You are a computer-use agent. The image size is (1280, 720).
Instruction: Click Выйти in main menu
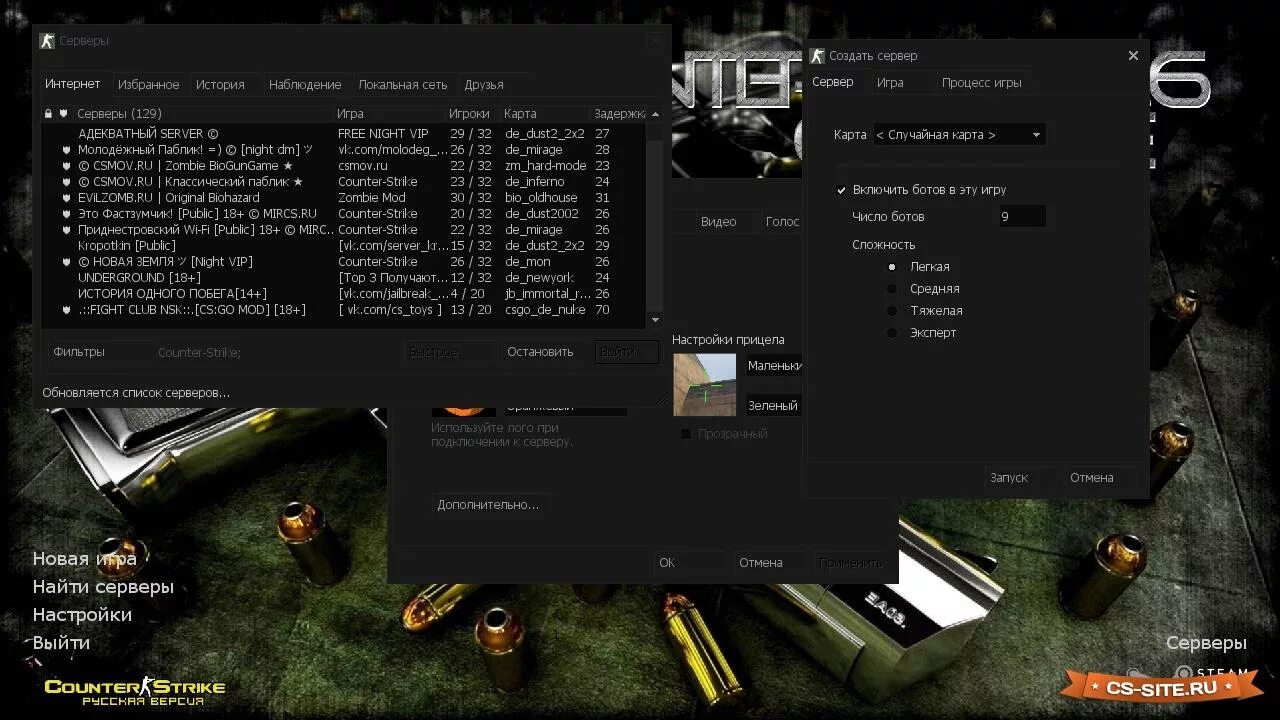click(62, 643)
